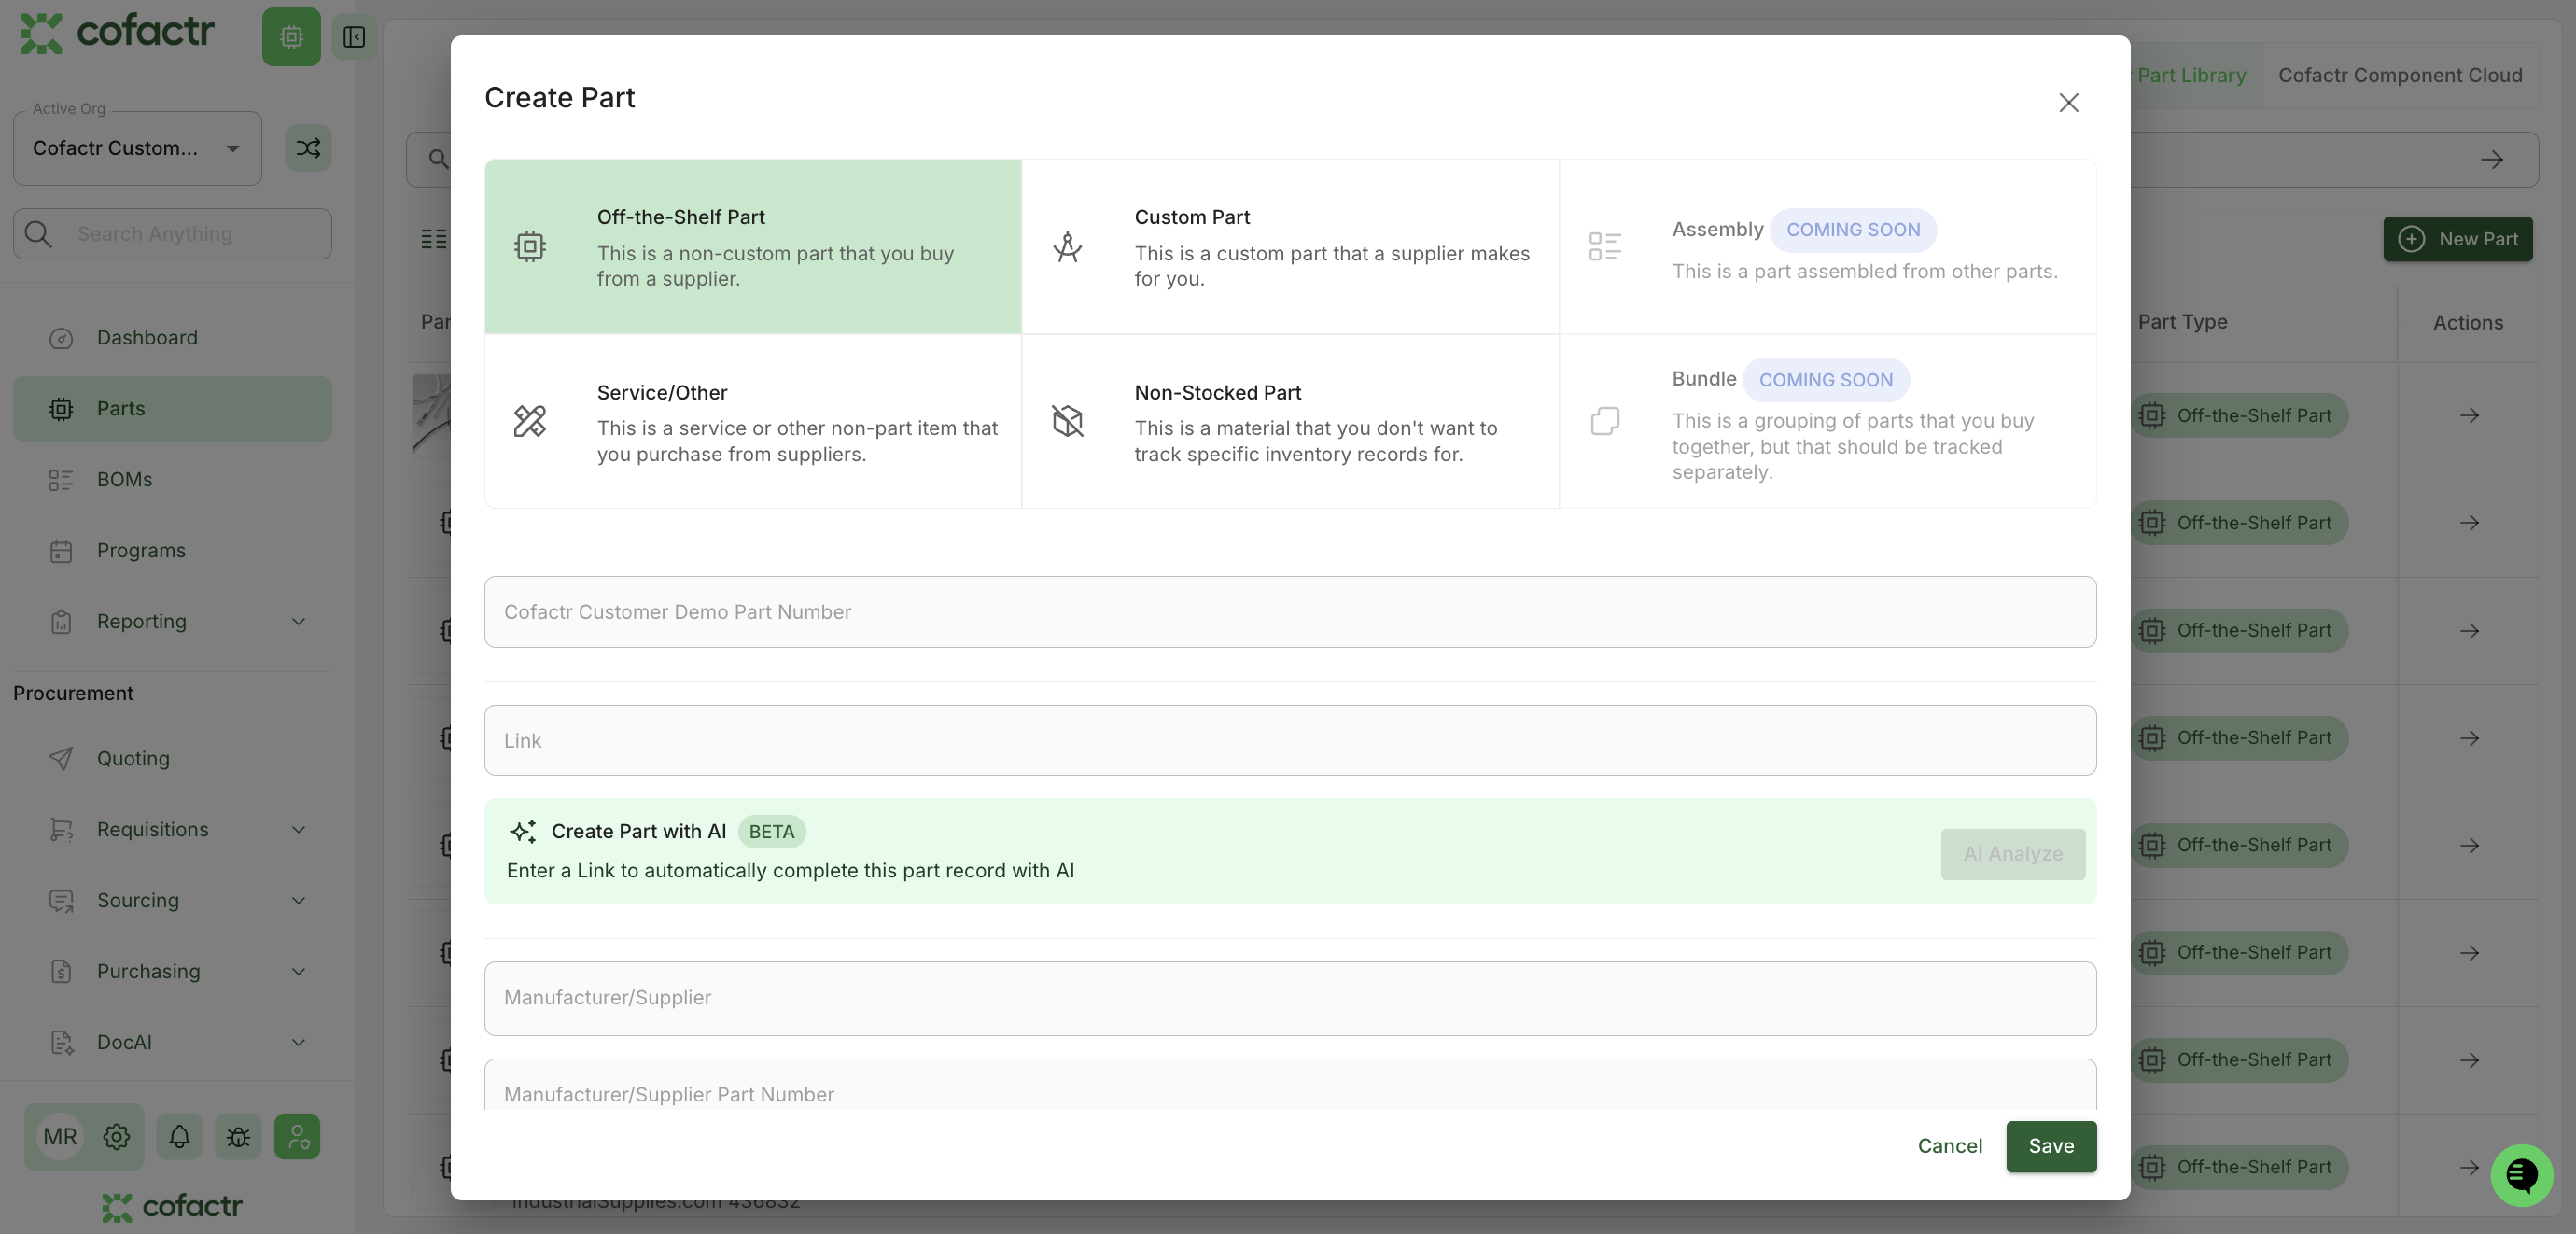This screenshot has width=2576, height=1234.
Task: Click the AI sparkle icon
Action: pos(523,831)
